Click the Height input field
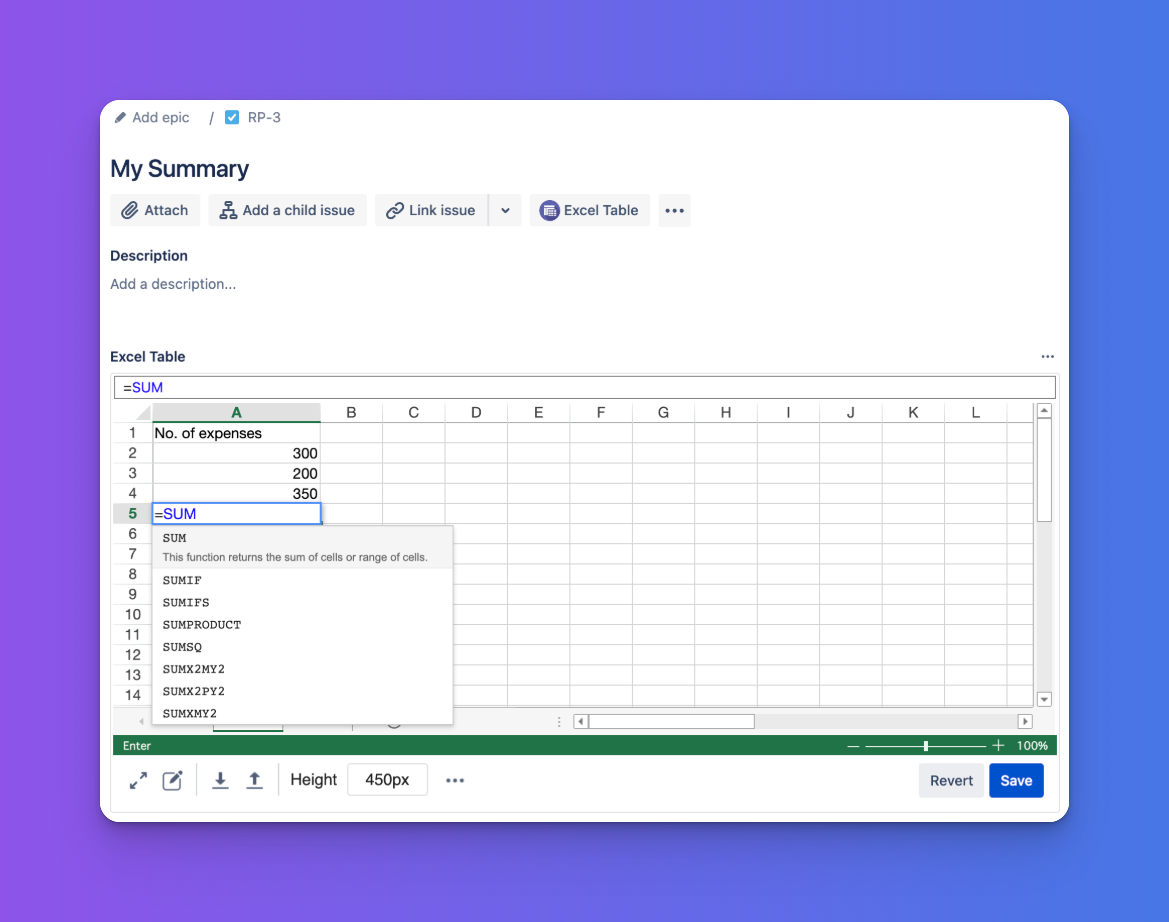The image size is (1169, 922). coord(387,781)
